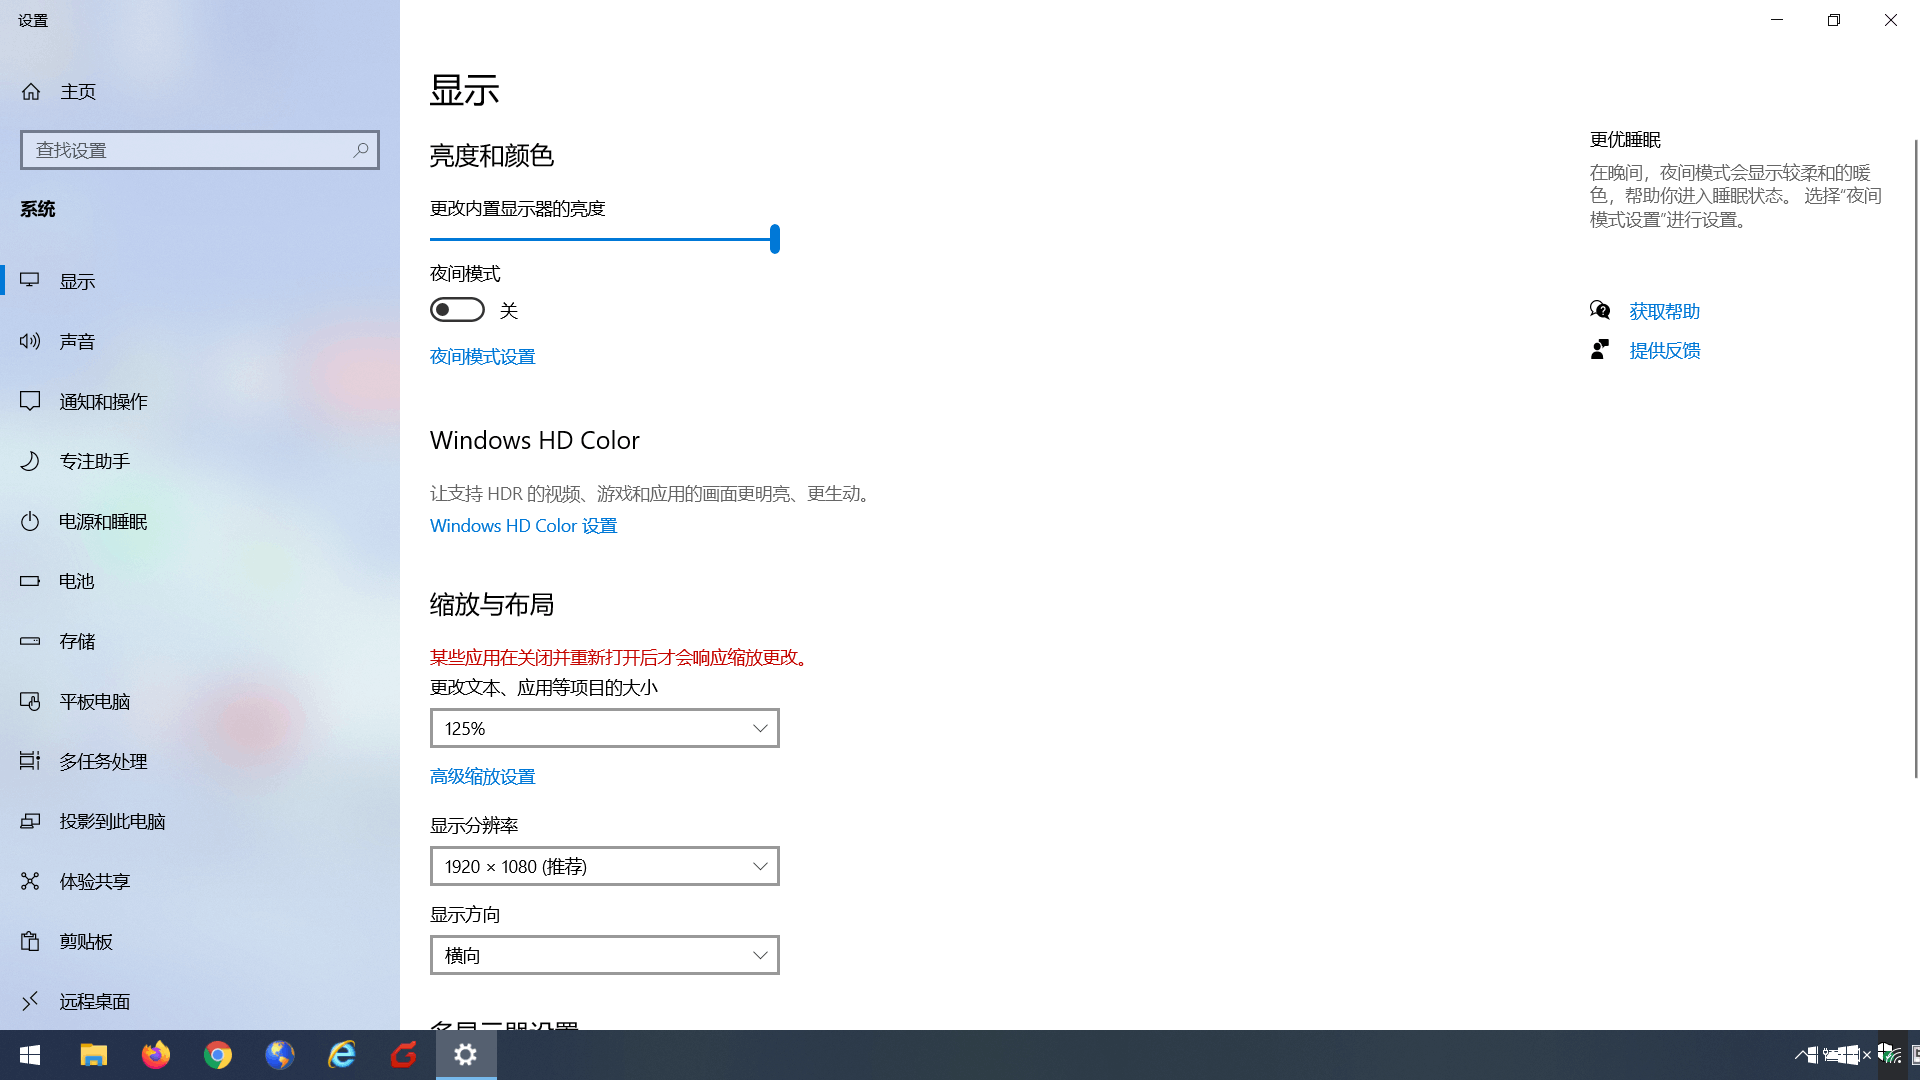Open Firefox from the taskbar
The height and width of the screenshot is (1080, 1920).
click(x=156, y=1055)
